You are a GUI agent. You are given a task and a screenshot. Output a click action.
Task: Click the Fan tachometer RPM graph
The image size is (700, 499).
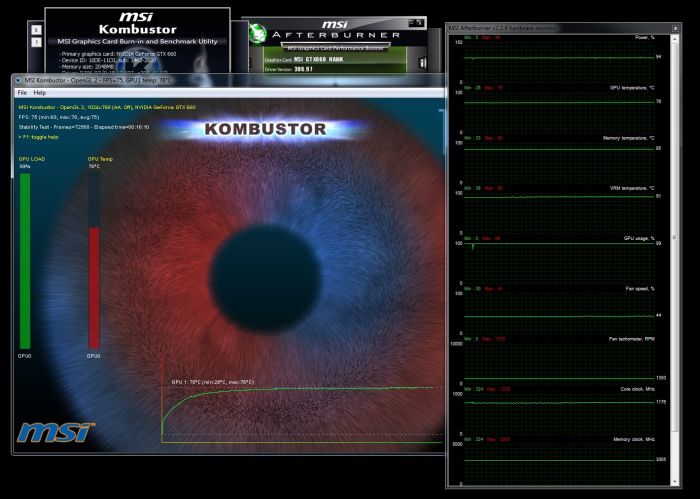pos(559,364)
